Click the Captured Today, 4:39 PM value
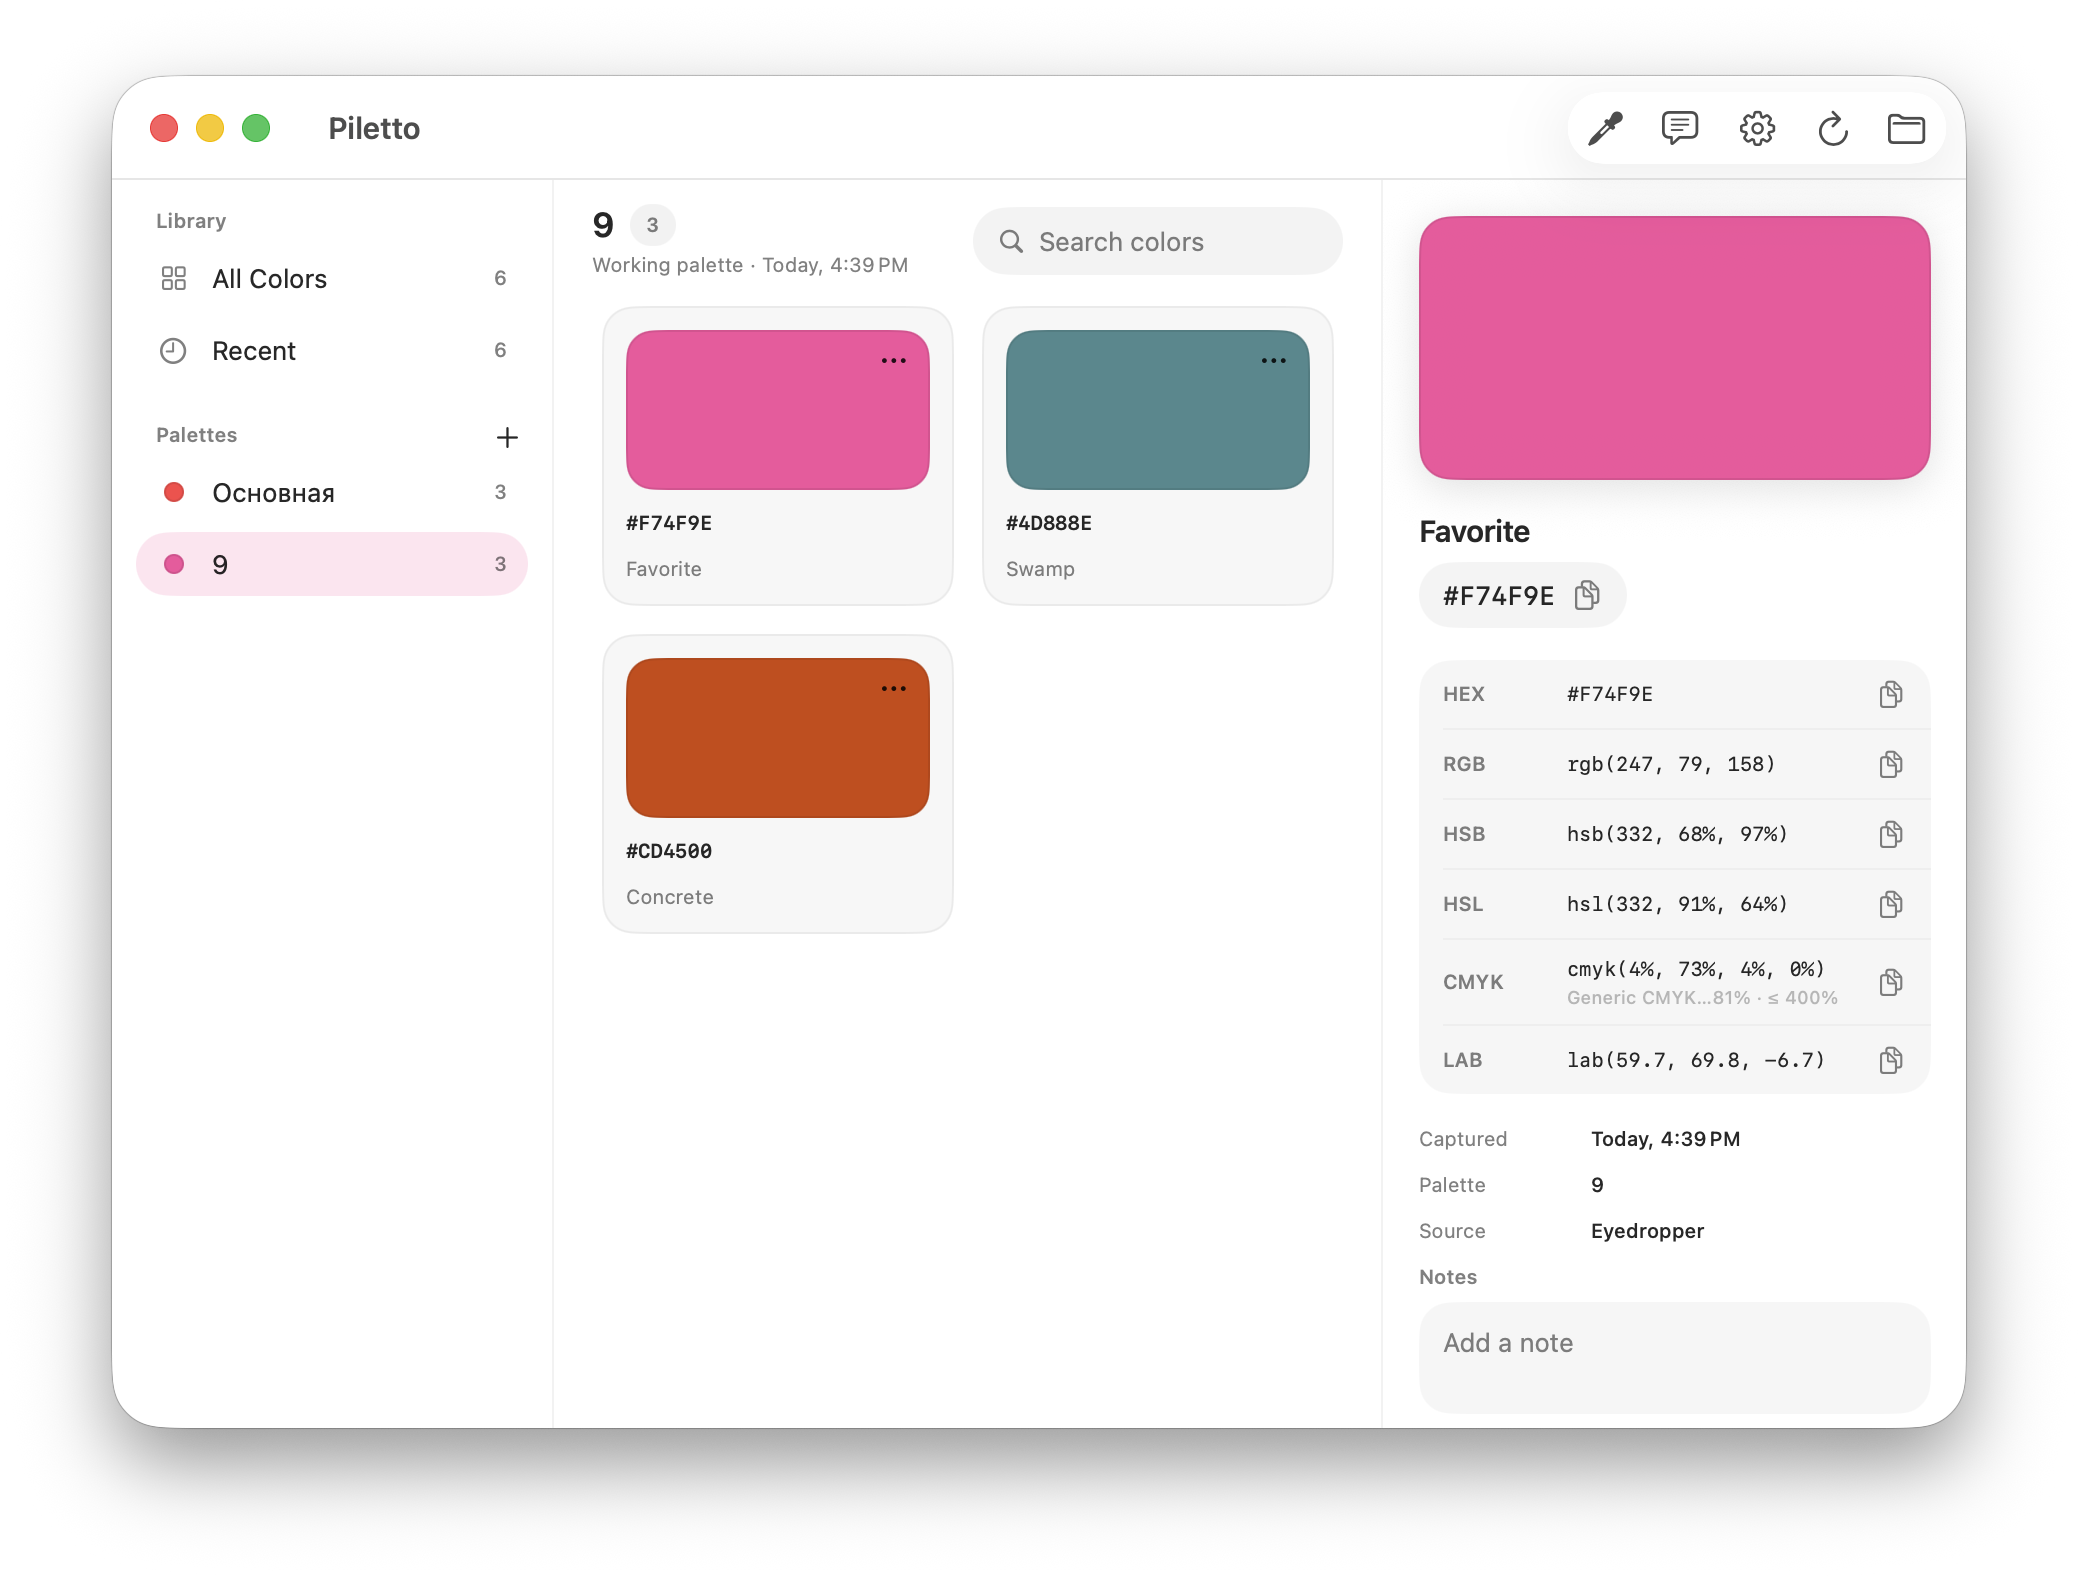This screenshot has width=2078, height=1576. click(x=1665, y=1139)
